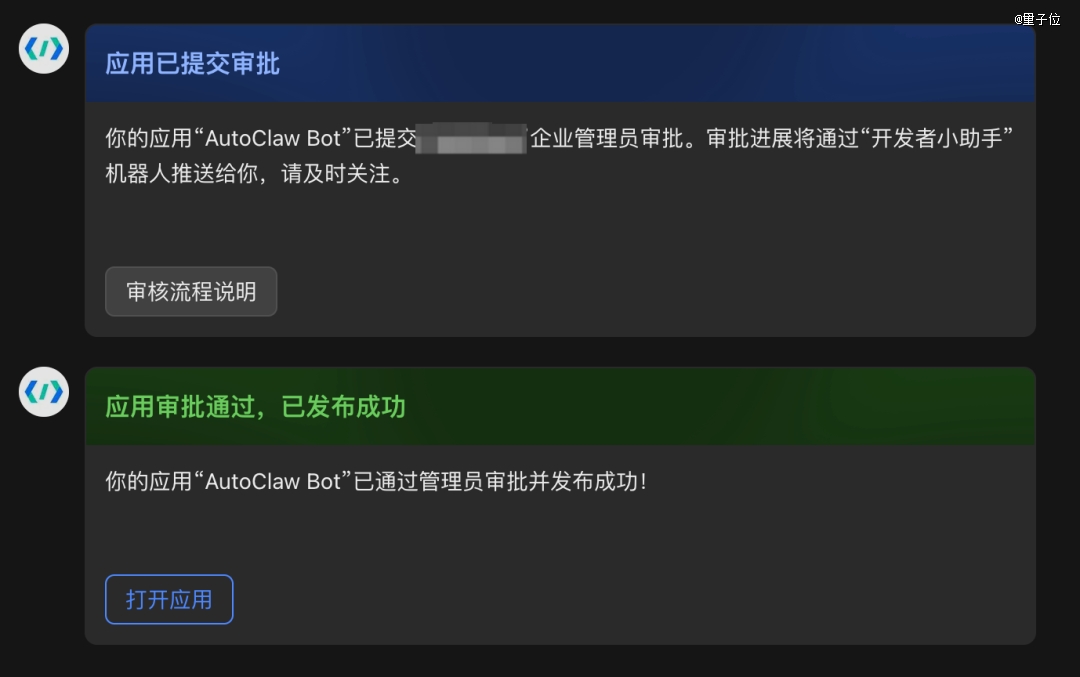This screenshot has width=1080, height=677.
Task: Click the empty area right of 打开应用
Action: pyautogui.click(x=634, y=599)
